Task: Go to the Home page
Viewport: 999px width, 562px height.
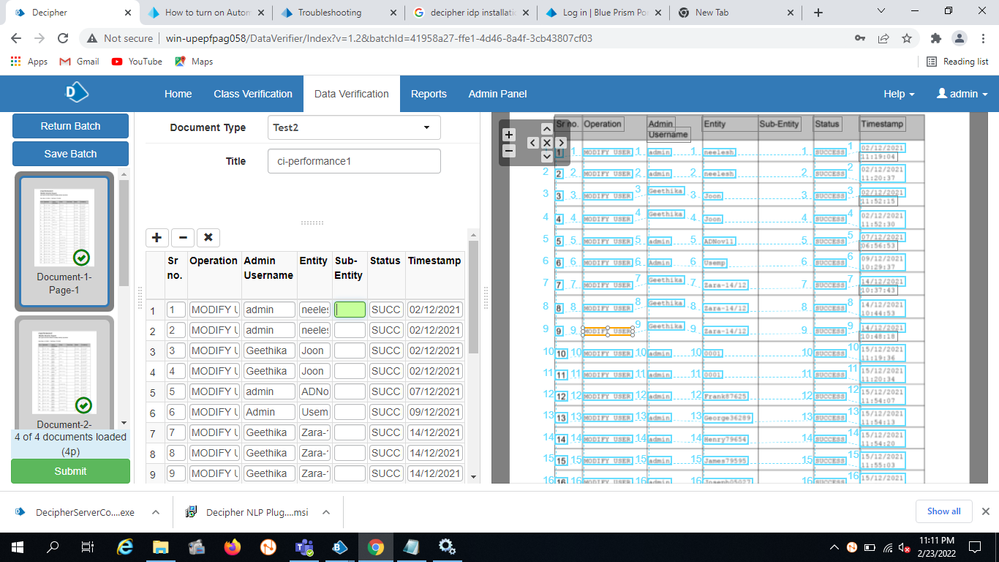Action: tap(178, 94)
